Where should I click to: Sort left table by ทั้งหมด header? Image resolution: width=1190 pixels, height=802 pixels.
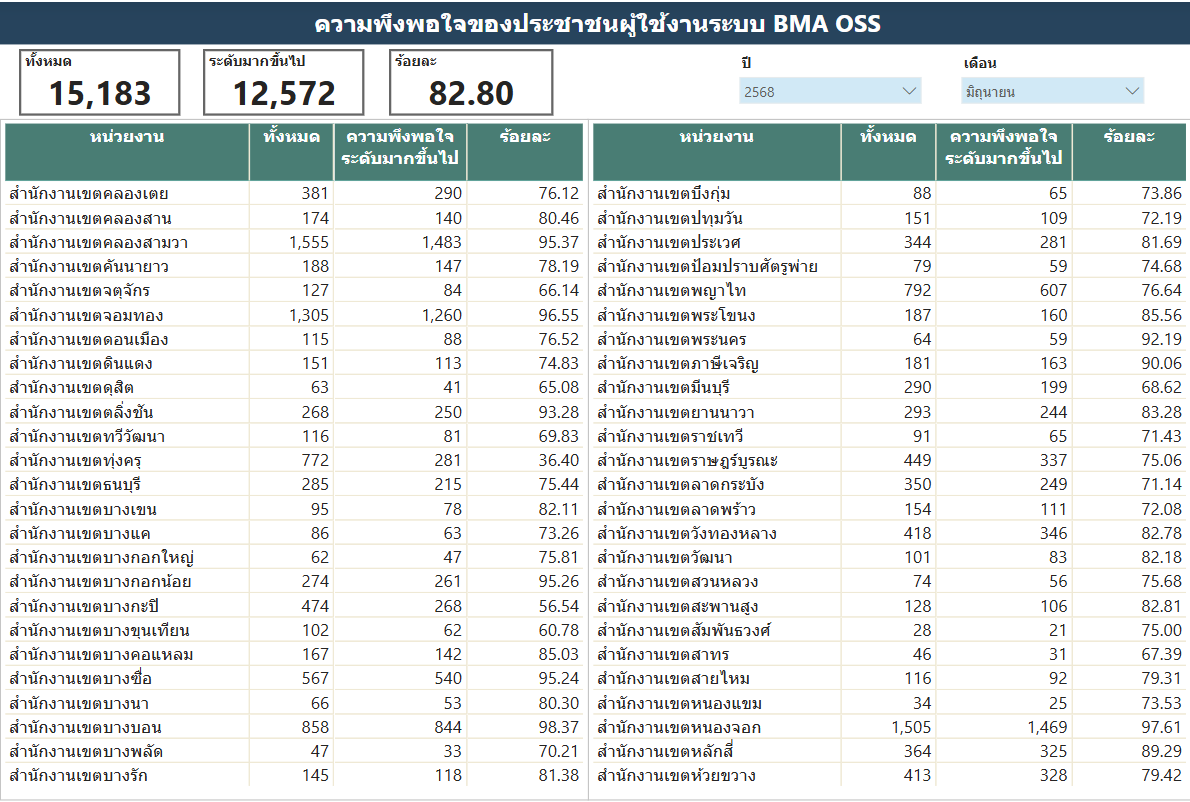tap(291, 152)
